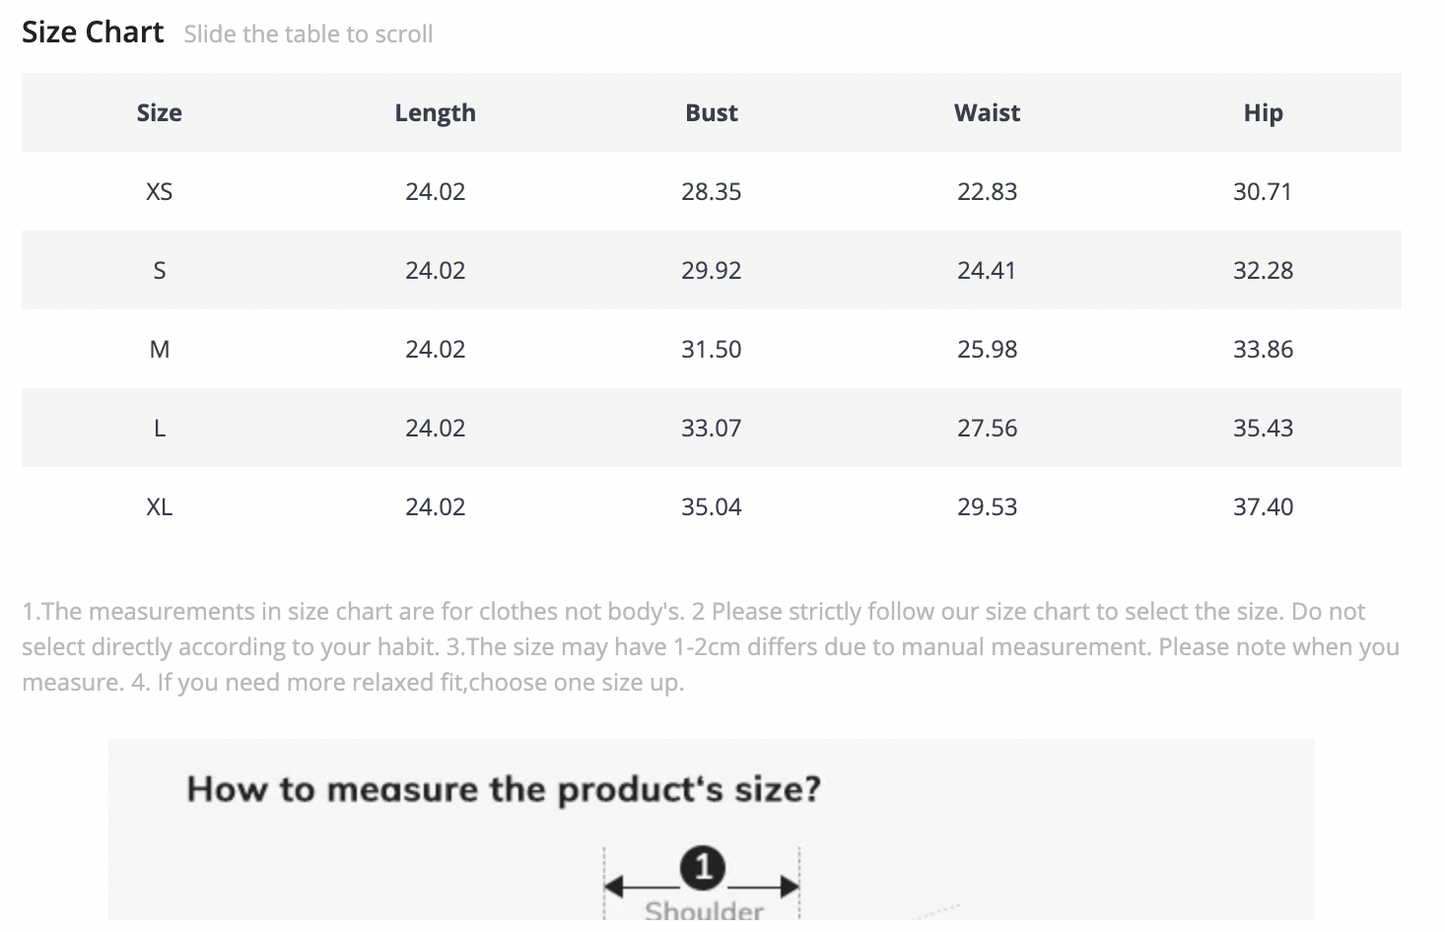1445x932 pixels.
Task: Click the Size column header
Action: (x=159, y=113)
